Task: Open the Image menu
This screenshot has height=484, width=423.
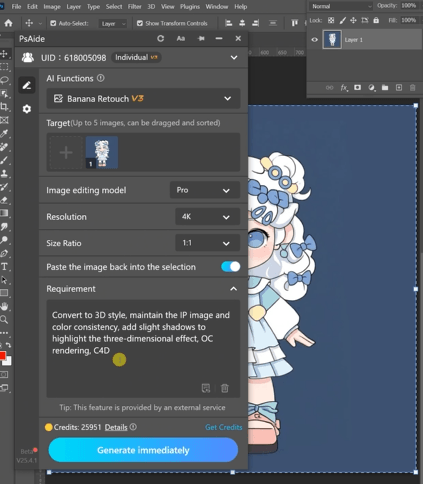Action: point(52,6)
